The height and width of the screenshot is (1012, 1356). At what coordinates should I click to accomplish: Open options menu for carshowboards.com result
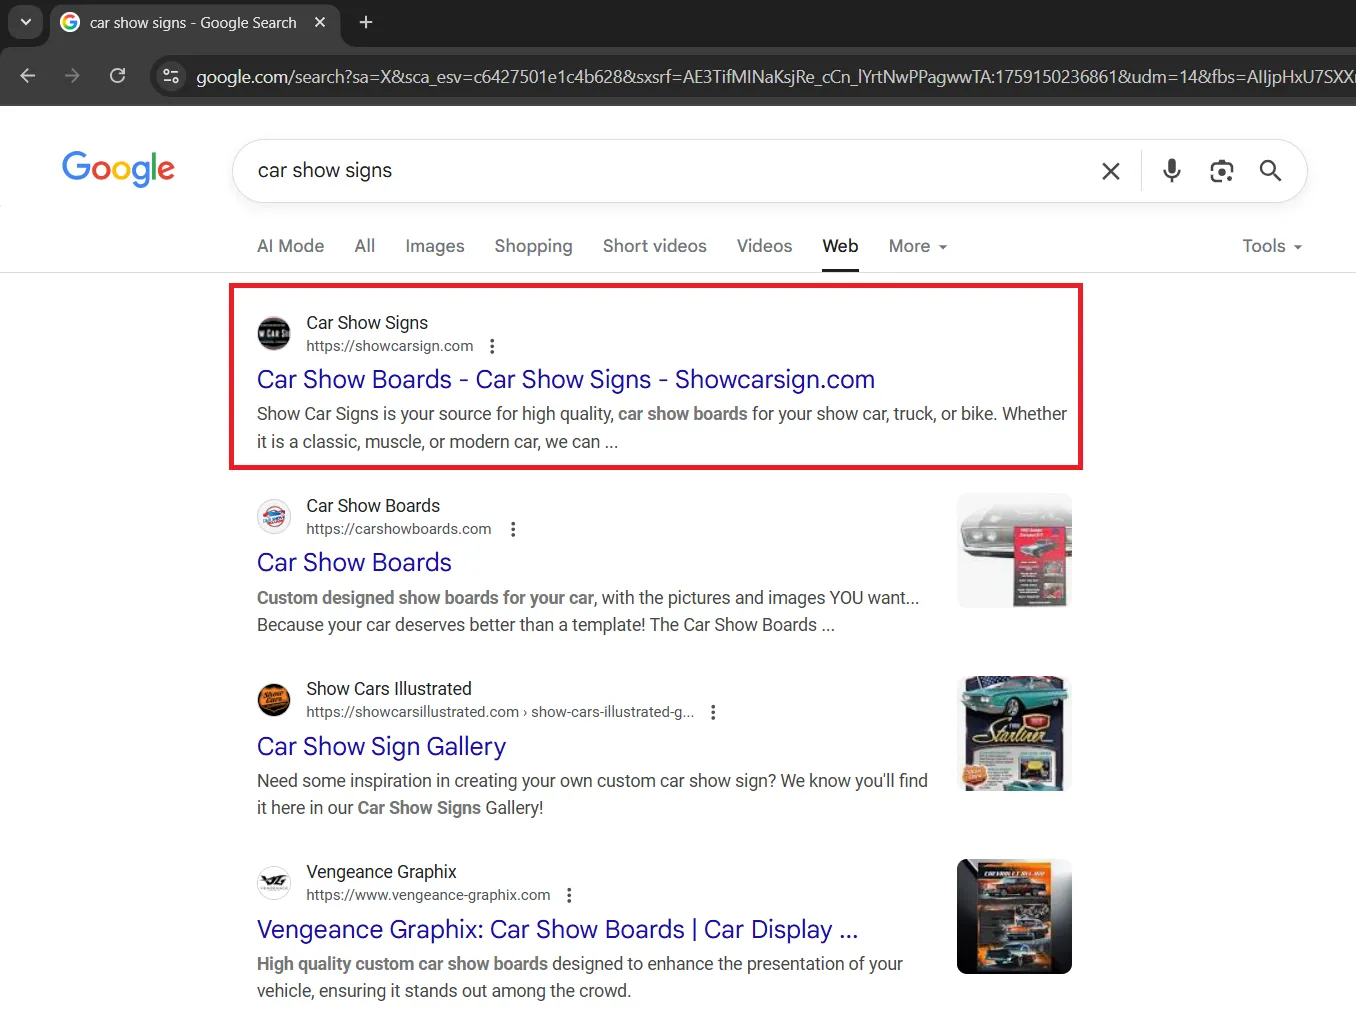513,529
